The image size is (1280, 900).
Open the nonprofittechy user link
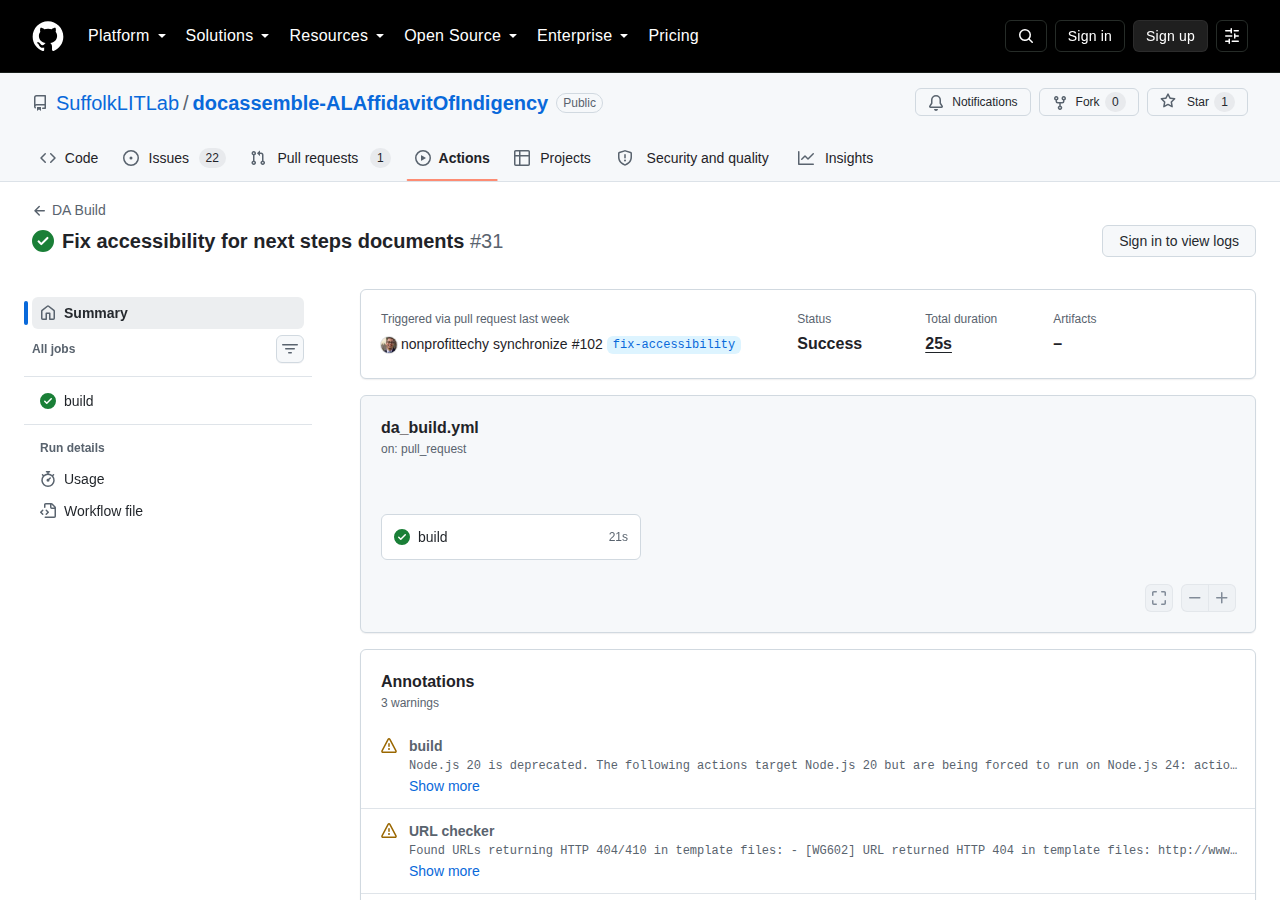pos(445,344)
